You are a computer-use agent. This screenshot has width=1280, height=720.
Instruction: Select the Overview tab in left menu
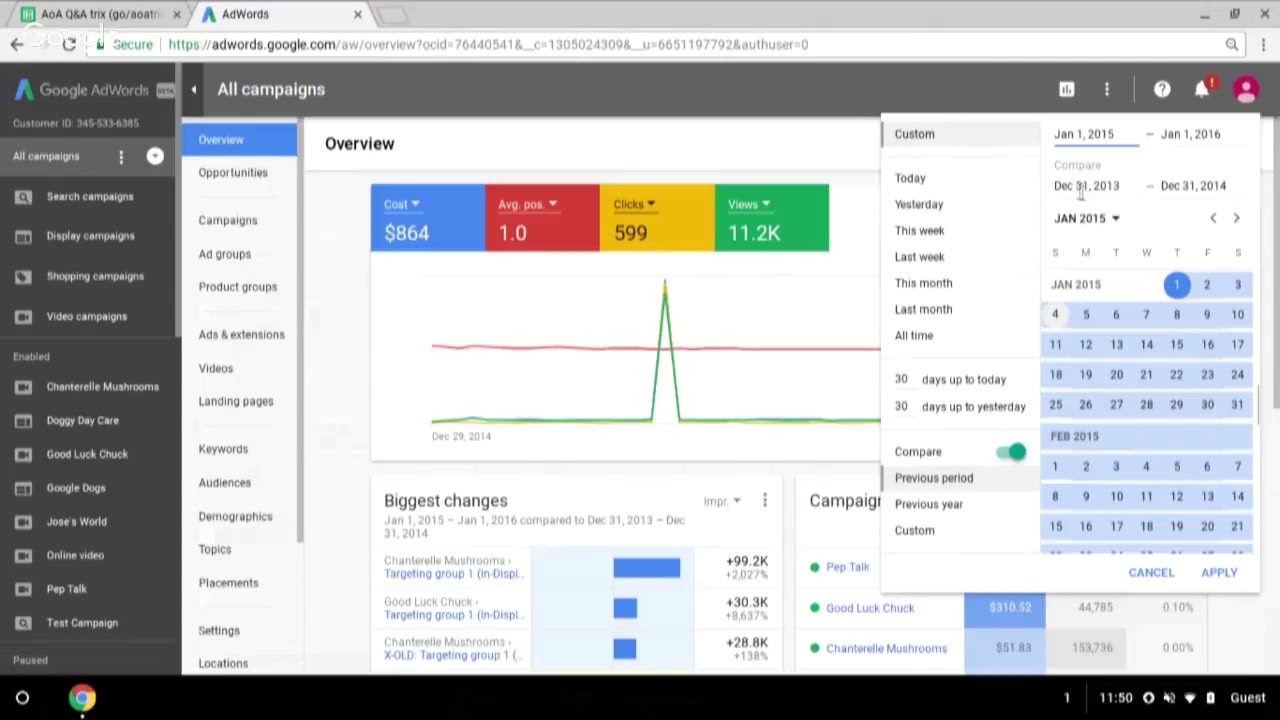point(240,139)
